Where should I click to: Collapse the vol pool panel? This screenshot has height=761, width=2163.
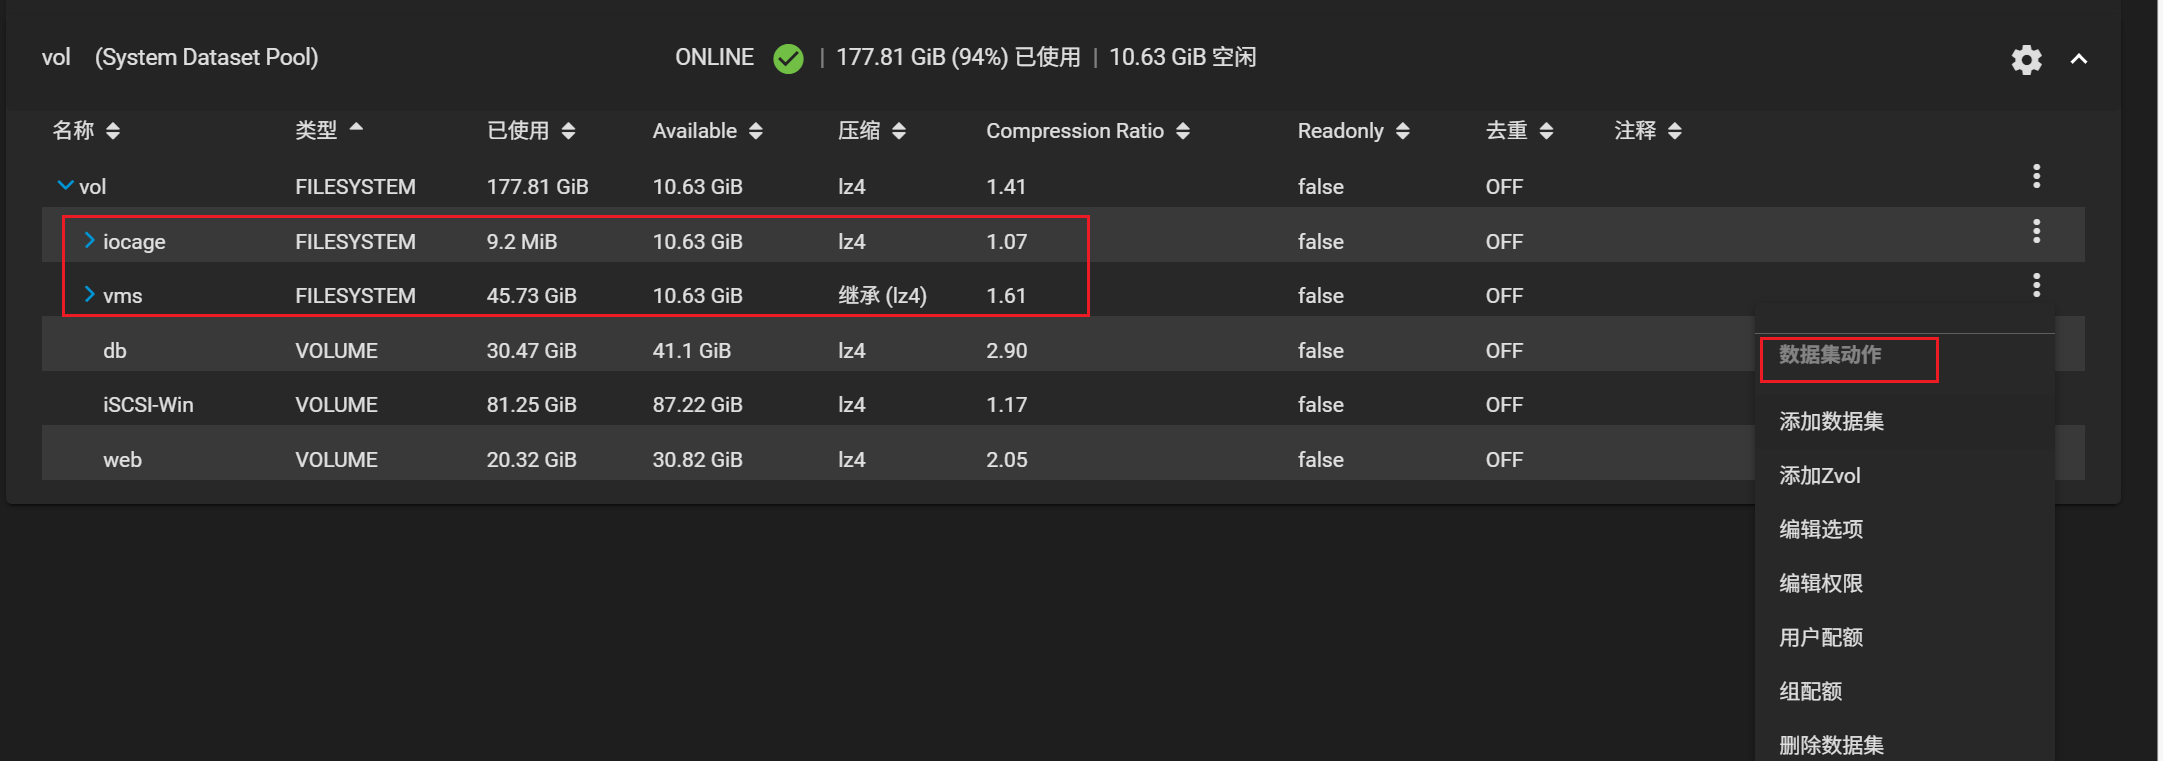click(x=2079, y=59)
